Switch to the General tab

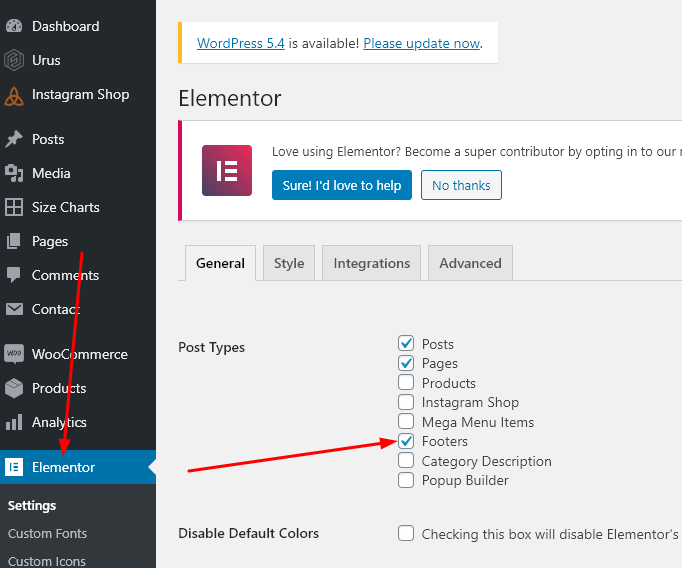click(x=221, y=263)
